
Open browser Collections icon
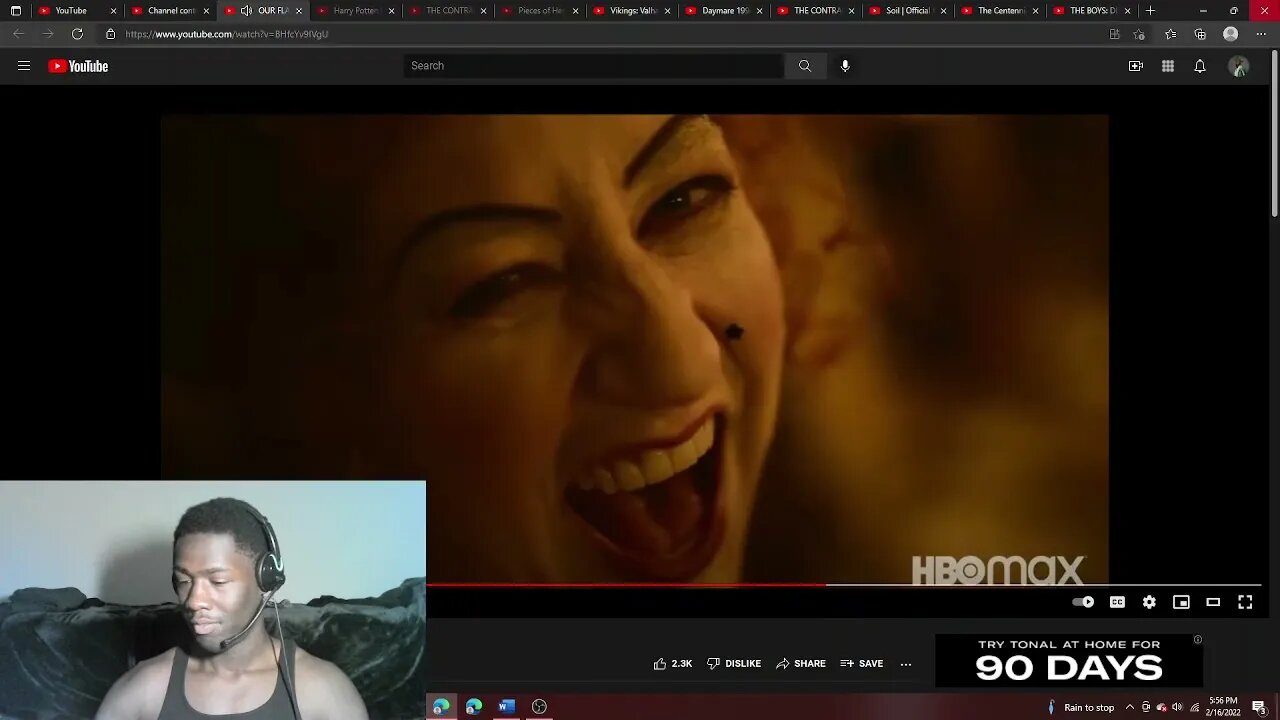tap(1200, 34)
